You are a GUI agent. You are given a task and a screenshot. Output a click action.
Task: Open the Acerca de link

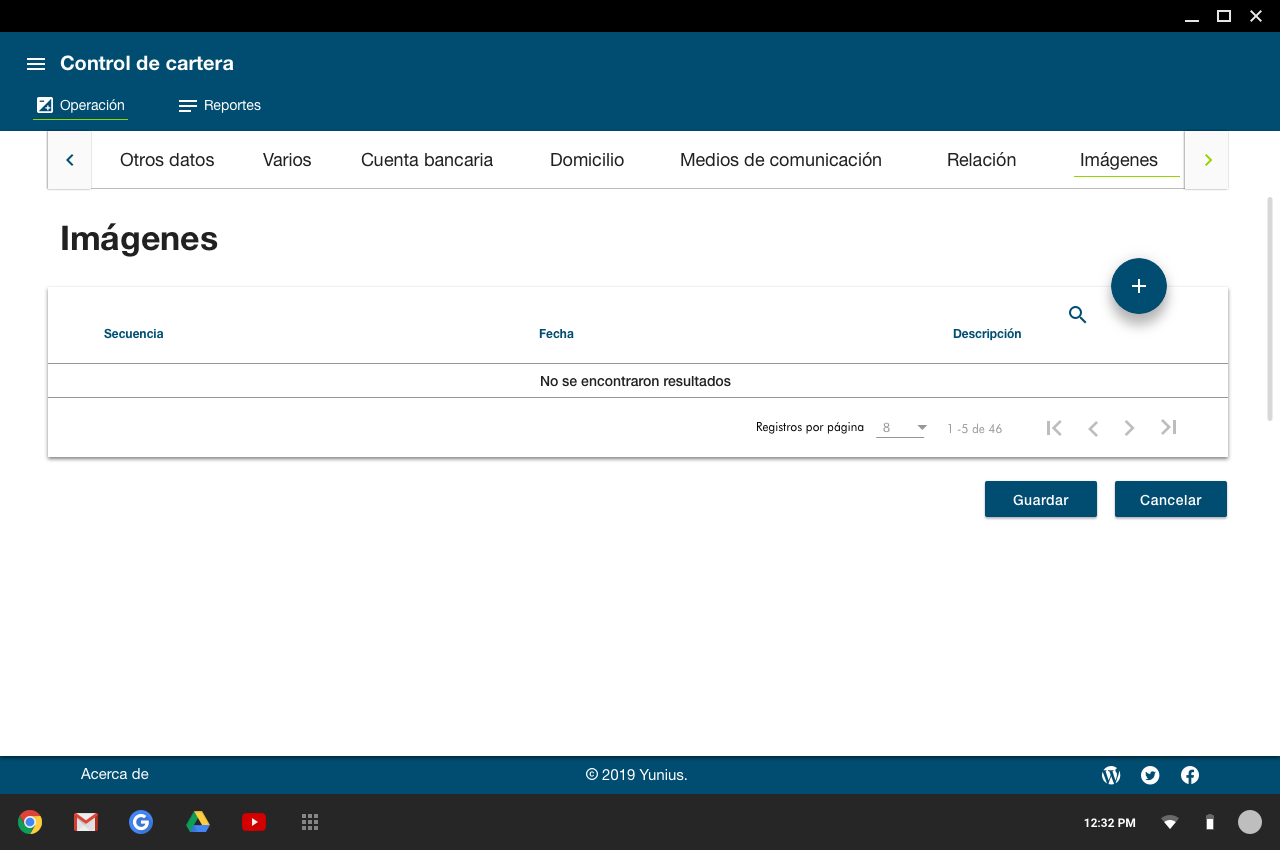(115, 774)
